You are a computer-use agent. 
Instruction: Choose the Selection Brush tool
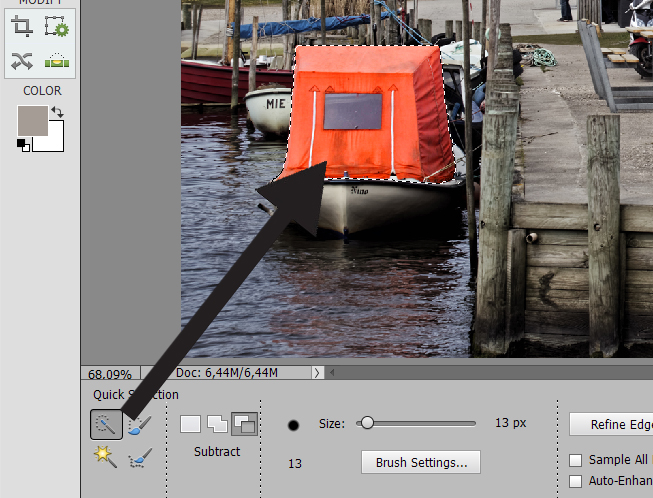tap(140, 424)
